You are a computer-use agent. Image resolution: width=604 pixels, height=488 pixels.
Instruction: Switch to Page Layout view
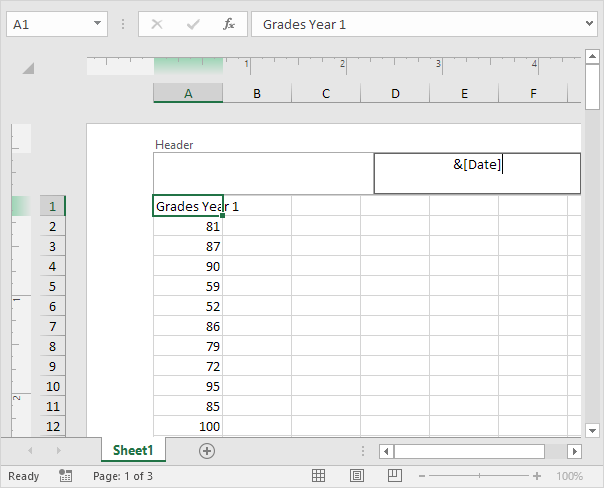pos(356,476)
